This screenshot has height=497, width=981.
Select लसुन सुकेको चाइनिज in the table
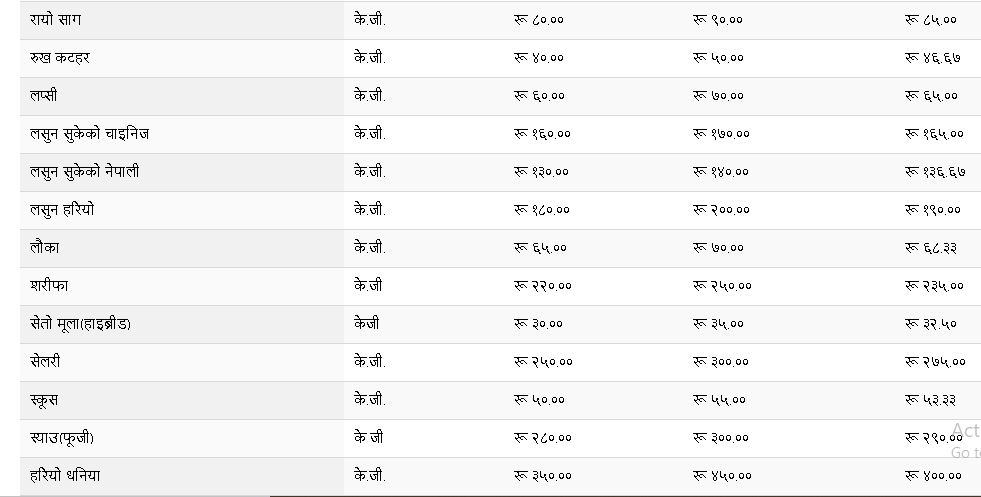[x=90, y=134]
